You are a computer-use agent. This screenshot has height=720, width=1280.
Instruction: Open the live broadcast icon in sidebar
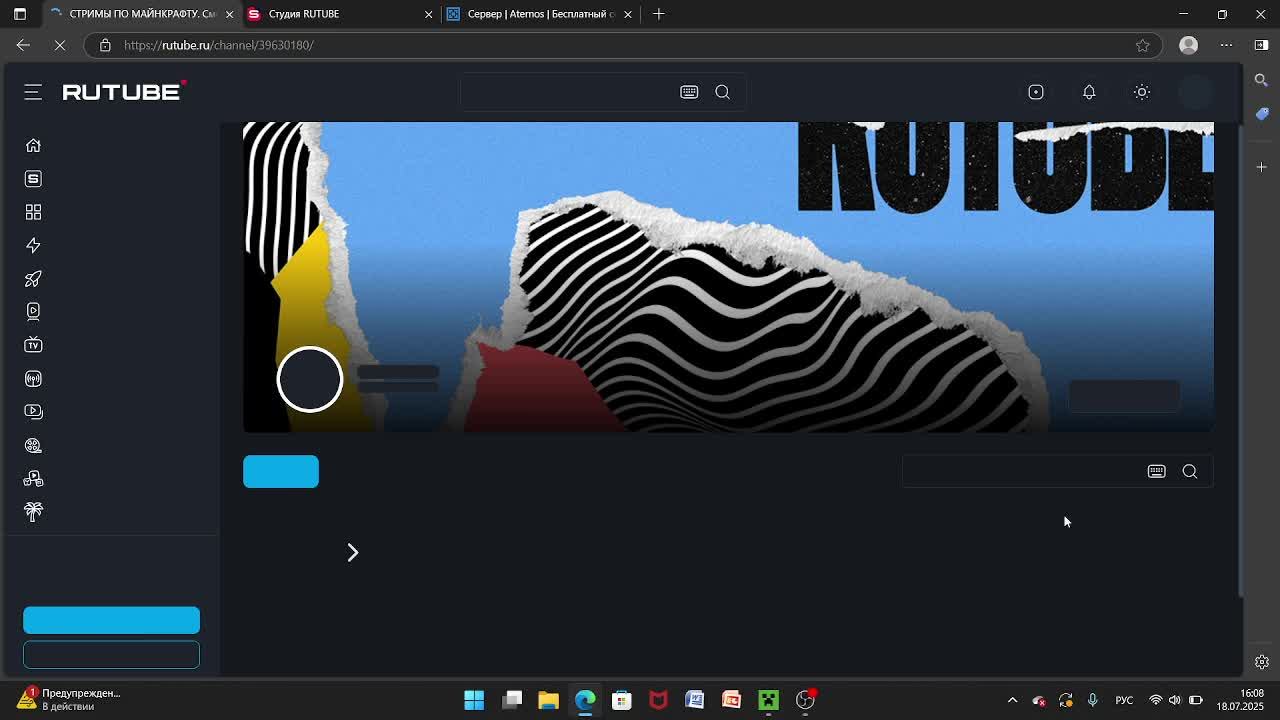(x=33, y=379)
